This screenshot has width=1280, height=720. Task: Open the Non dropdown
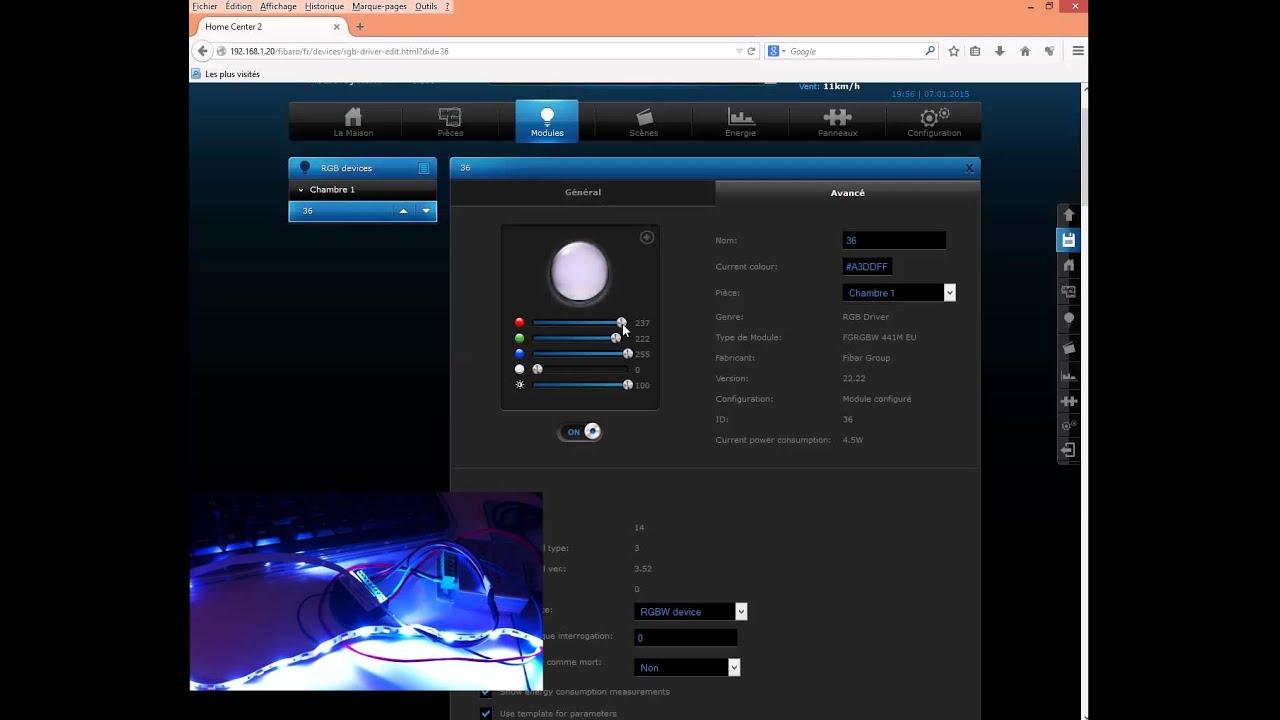coord(687,668)
